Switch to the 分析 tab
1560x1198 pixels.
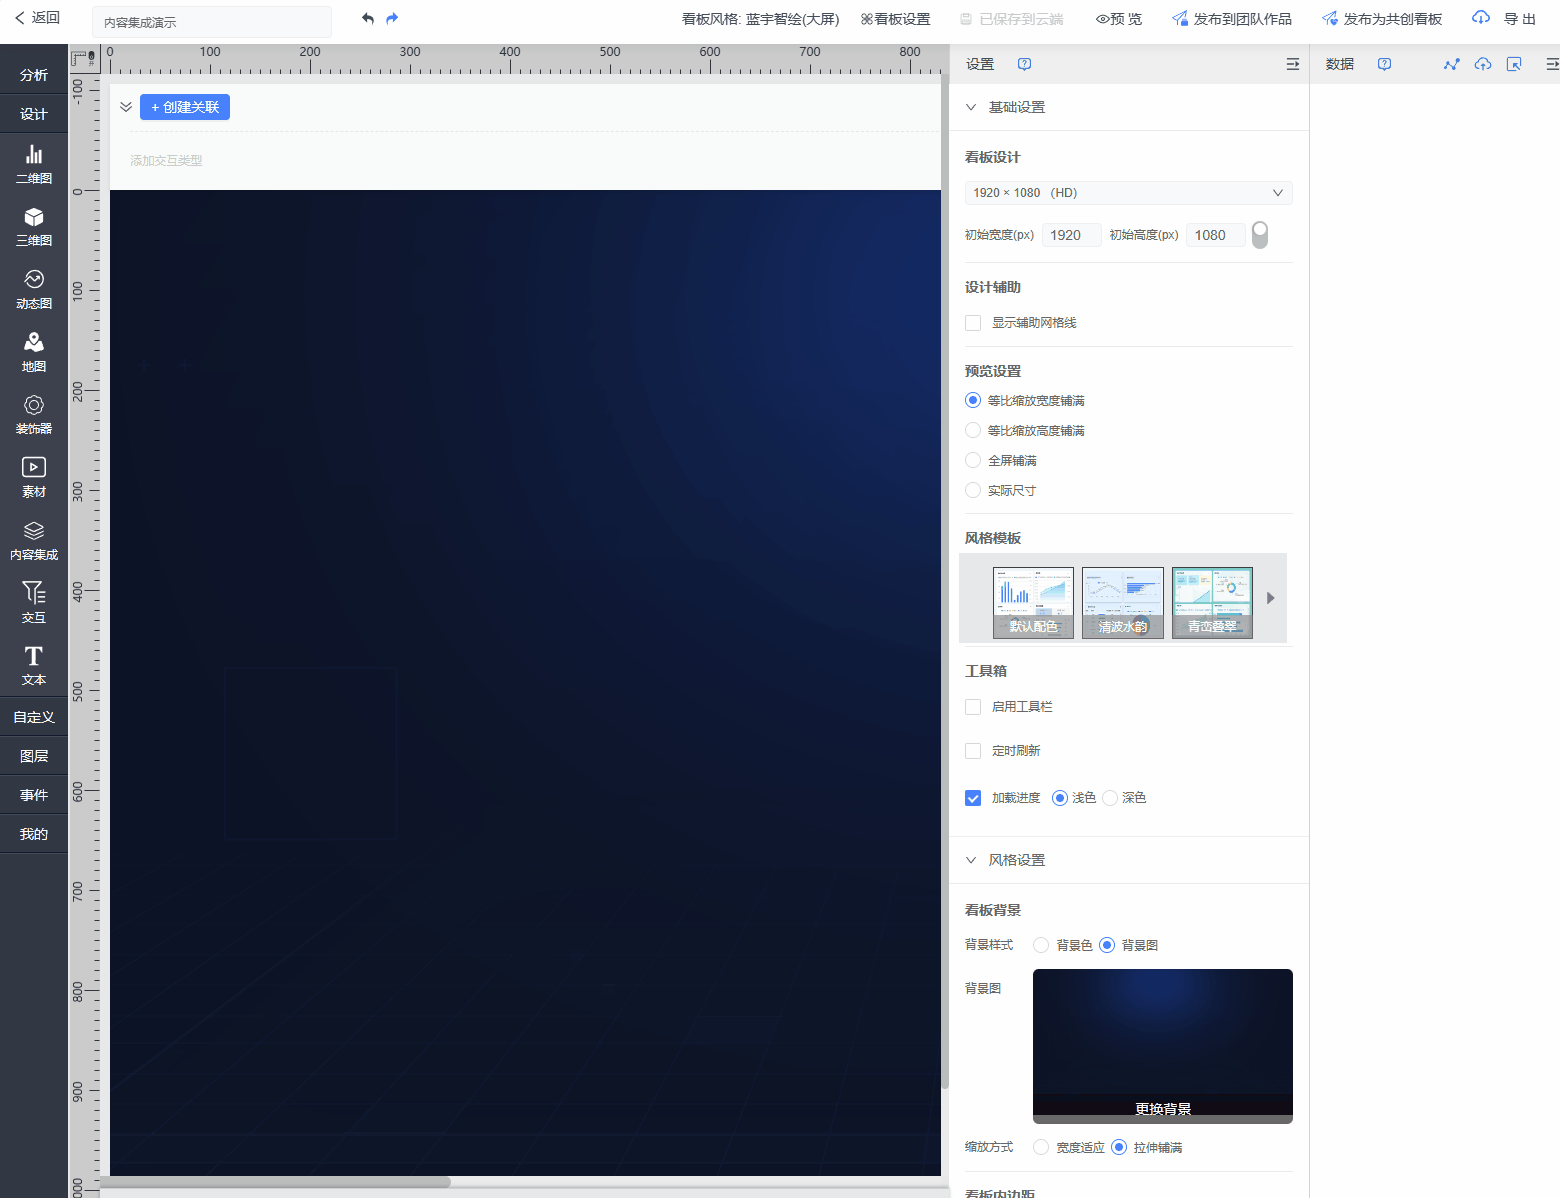[34, 75]
